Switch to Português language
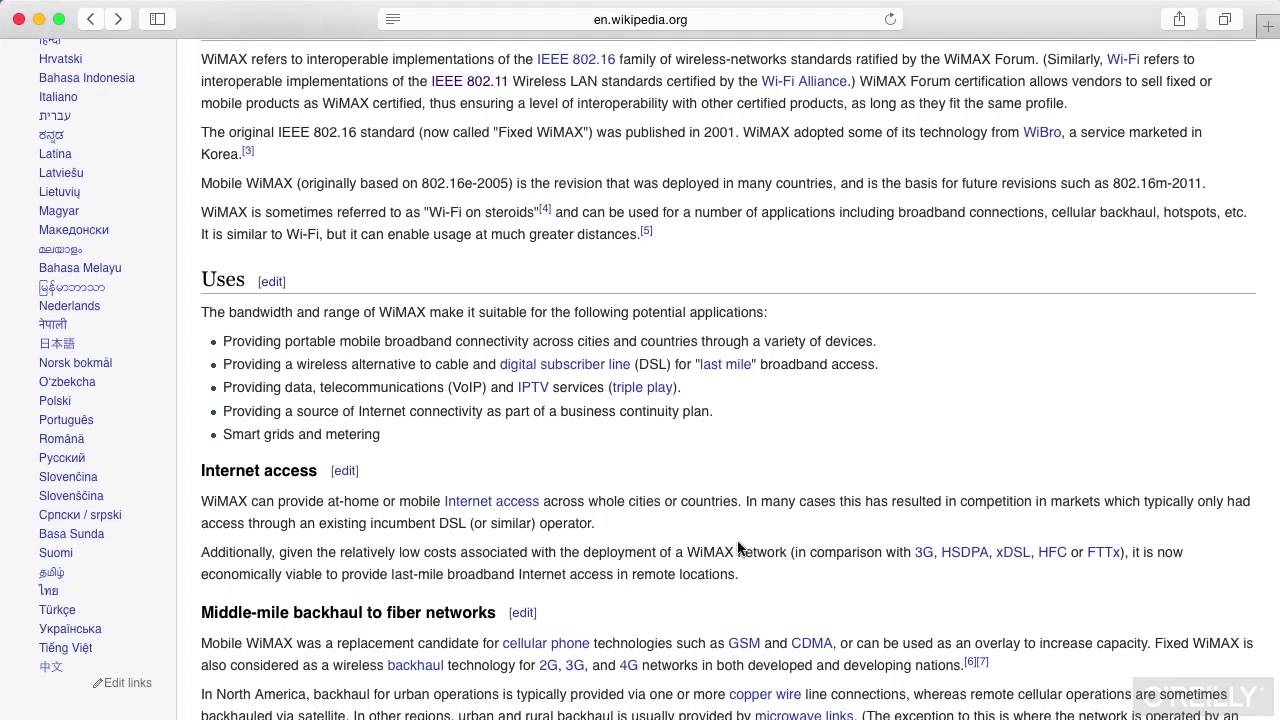Screen dimensions: 1280x720 tap(66, 420)
